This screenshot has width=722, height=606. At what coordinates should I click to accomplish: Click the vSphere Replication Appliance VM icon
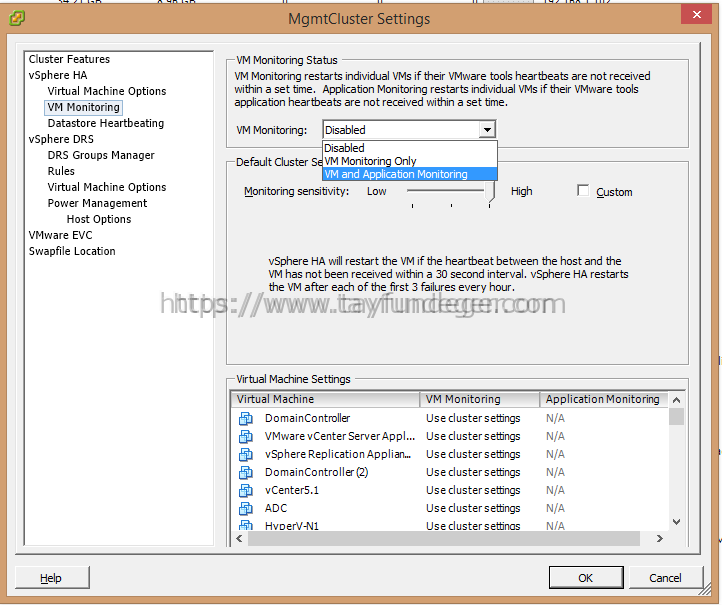click(246, 454)
